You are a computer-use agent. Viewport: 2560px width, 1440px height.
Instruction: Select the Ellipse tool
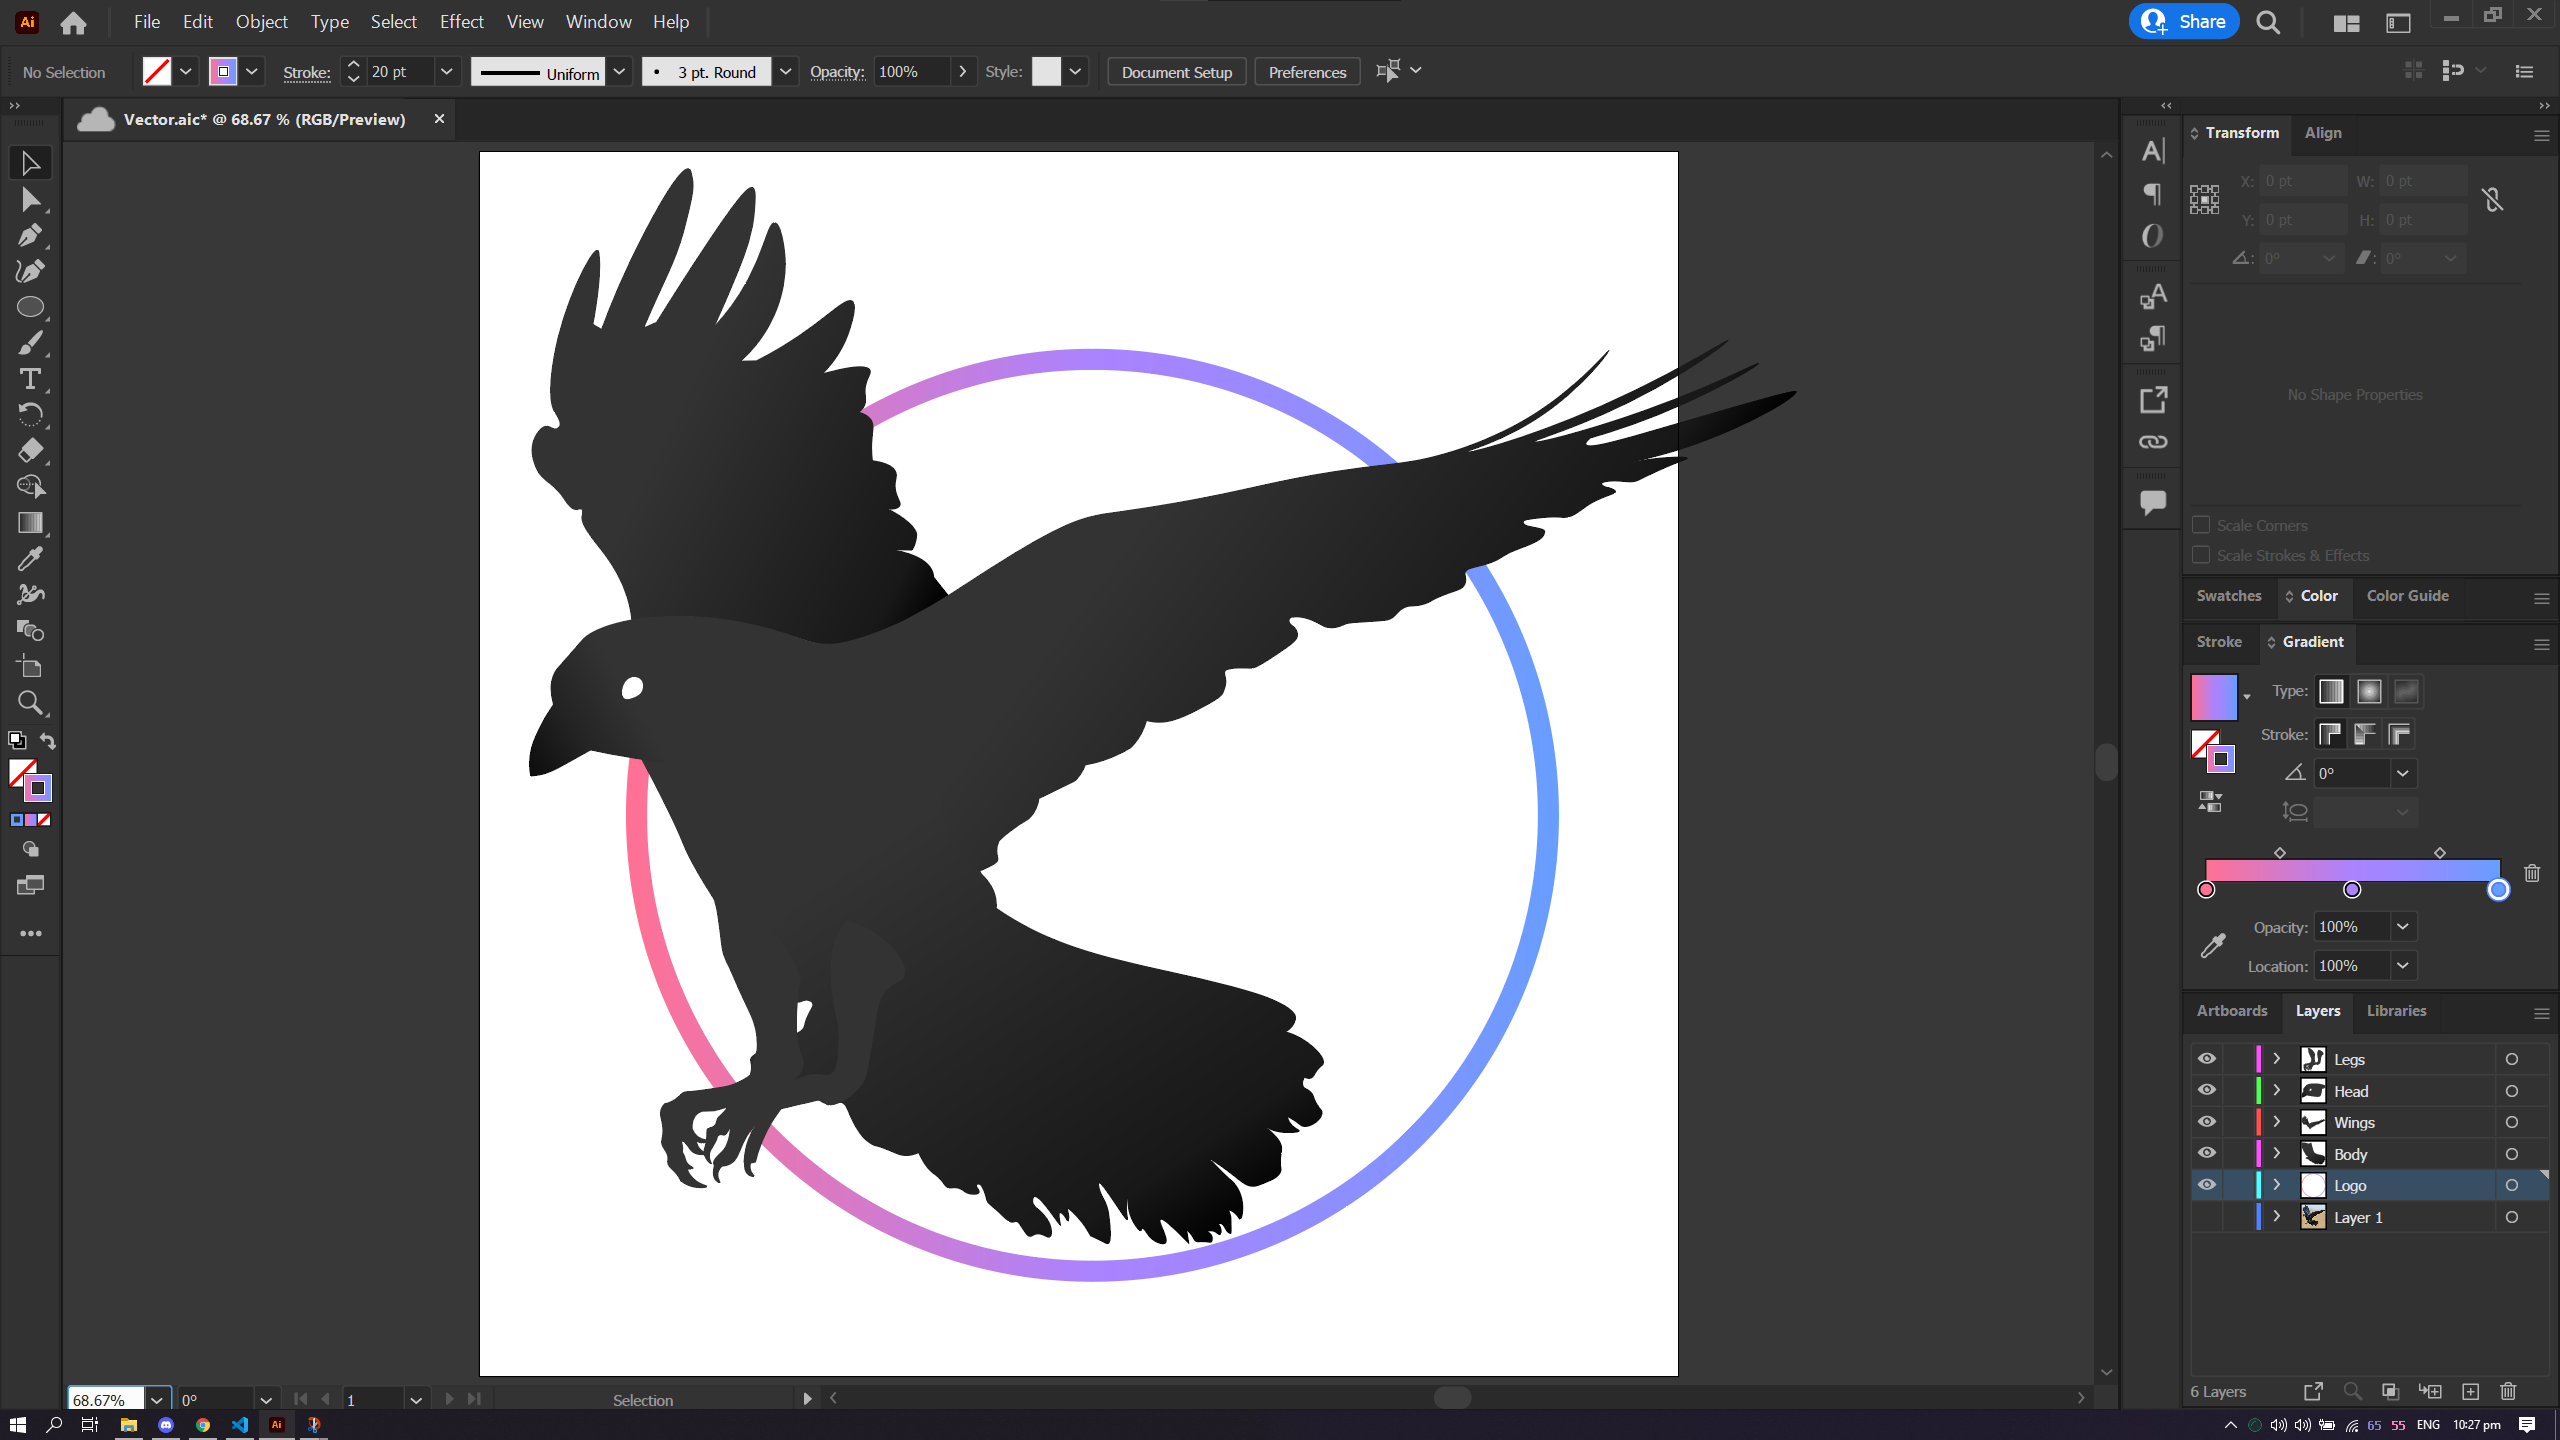coord(30,307)
